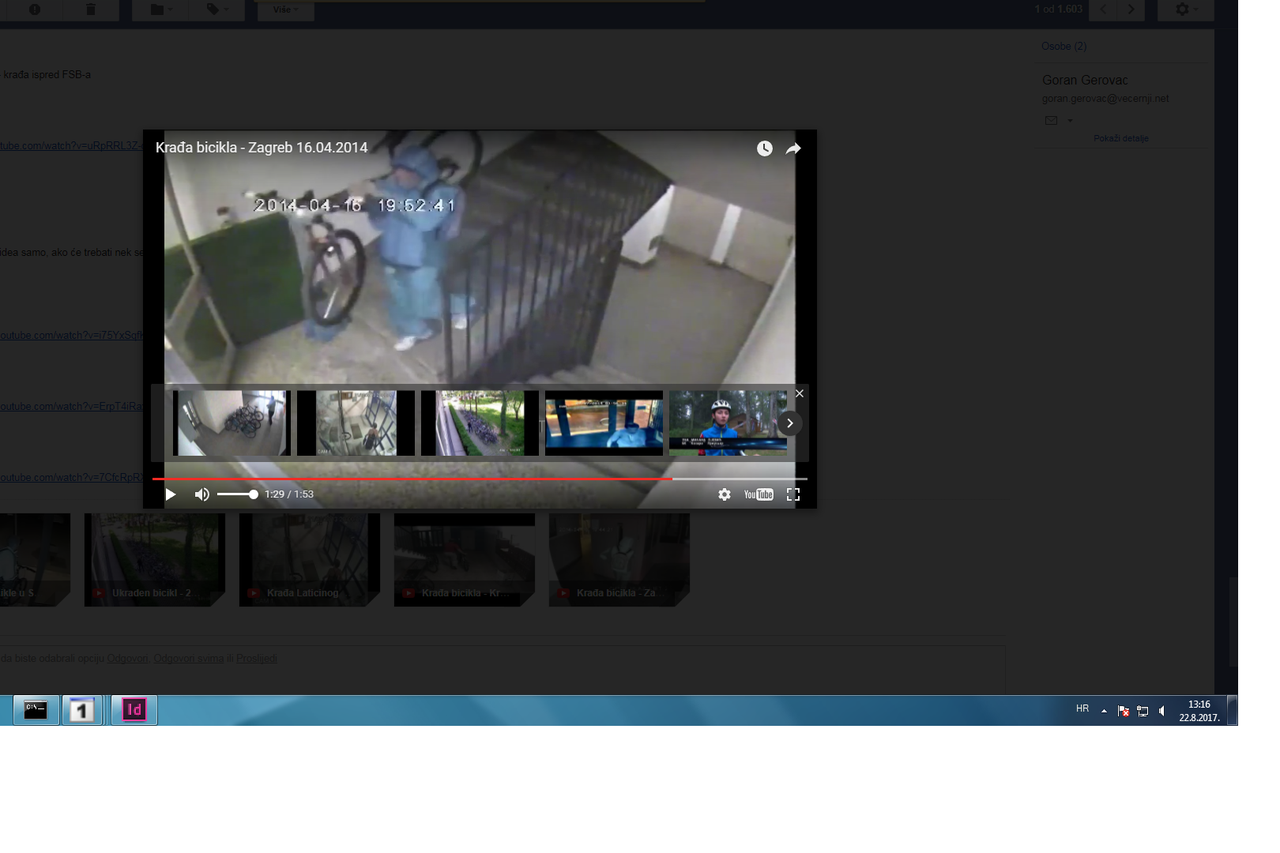This screenshot has width=1280, height=853.
Task: Adjust the video volume slider
Action: click(238, 495)
